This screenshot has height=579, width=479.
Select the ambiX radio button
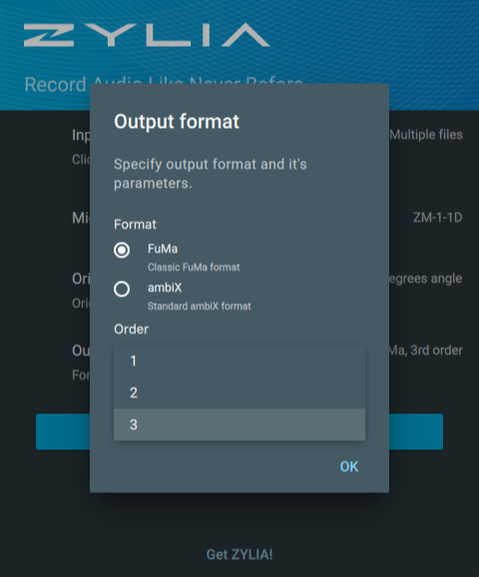[122, 289]
